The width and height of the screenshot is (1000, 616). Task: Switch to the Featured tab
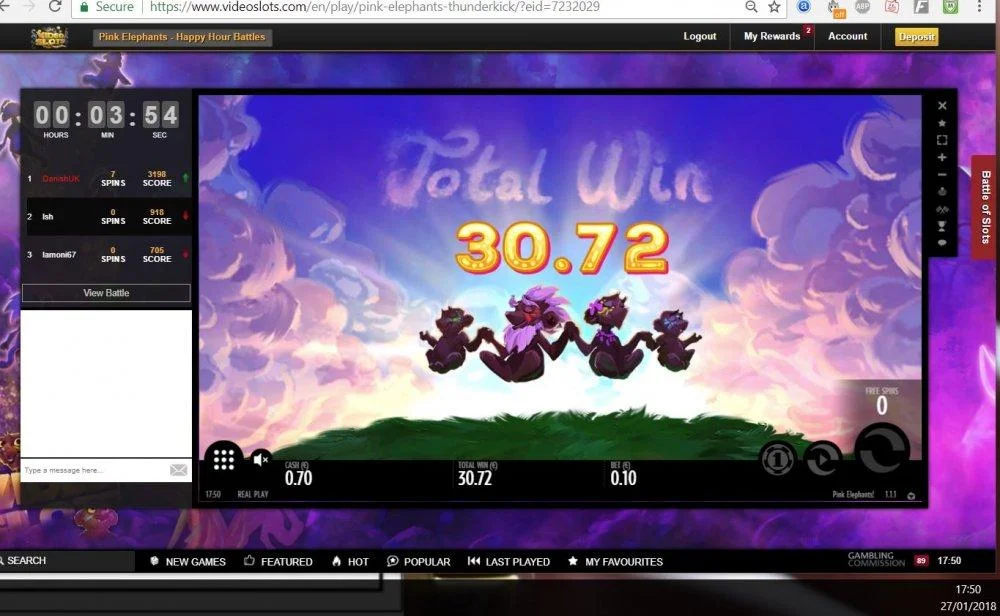click(279, 561)
